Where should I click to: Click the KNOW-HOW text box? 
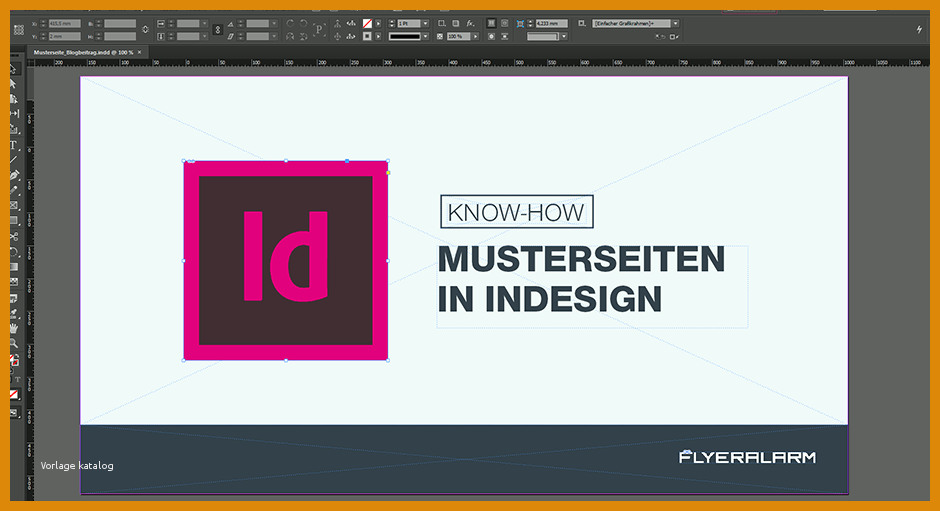[517, 212]
